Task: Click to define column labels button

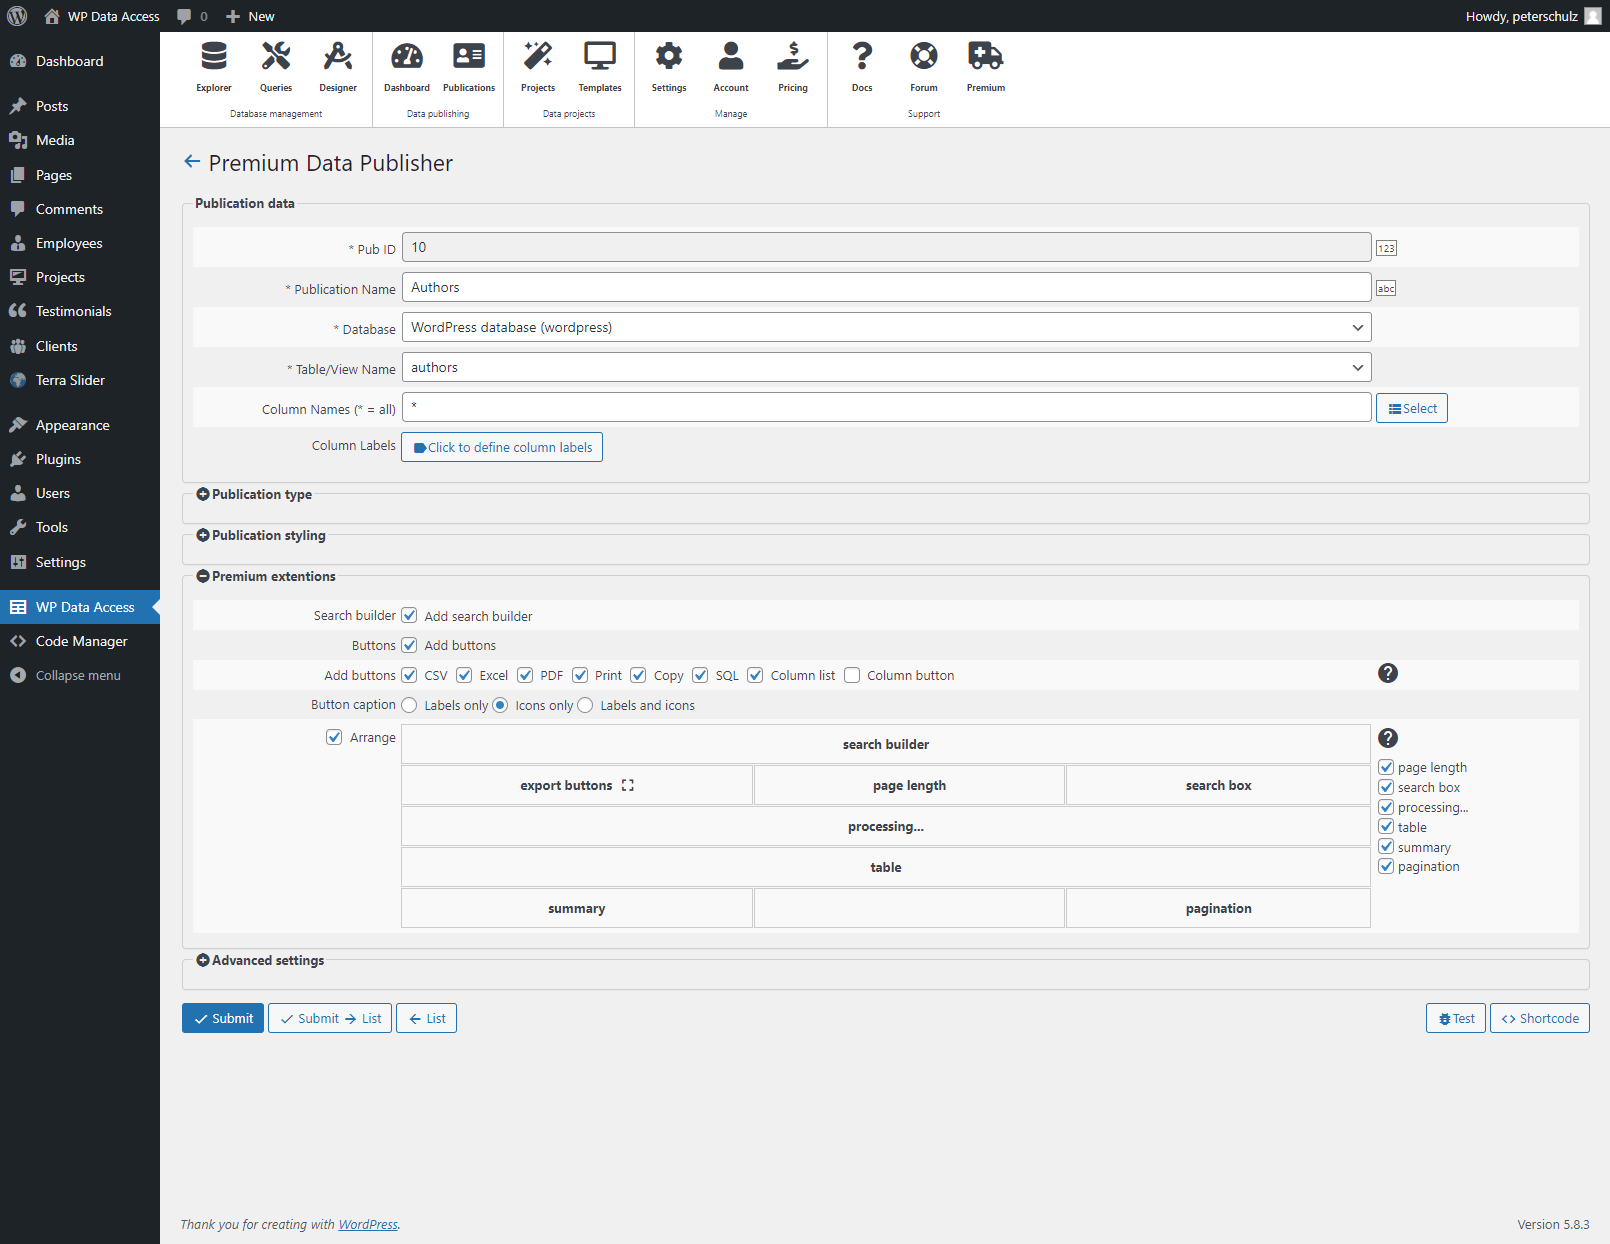Action: (502, 447)
